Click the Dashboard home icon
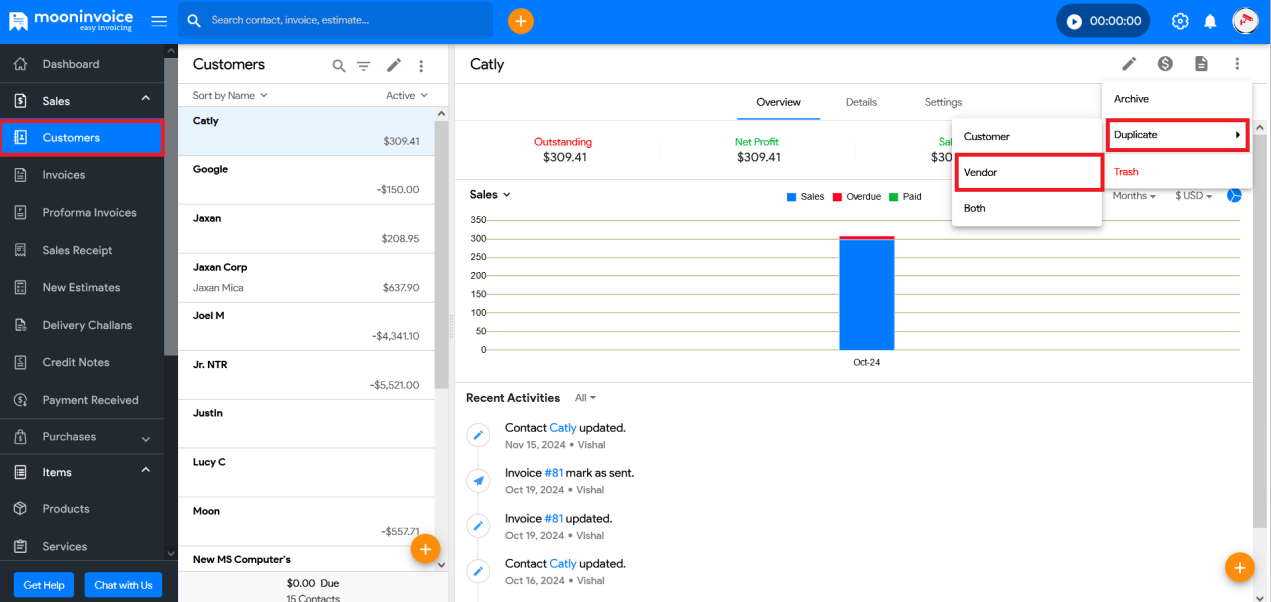This screenshot has height=602, width=1271. pos(20,64)
